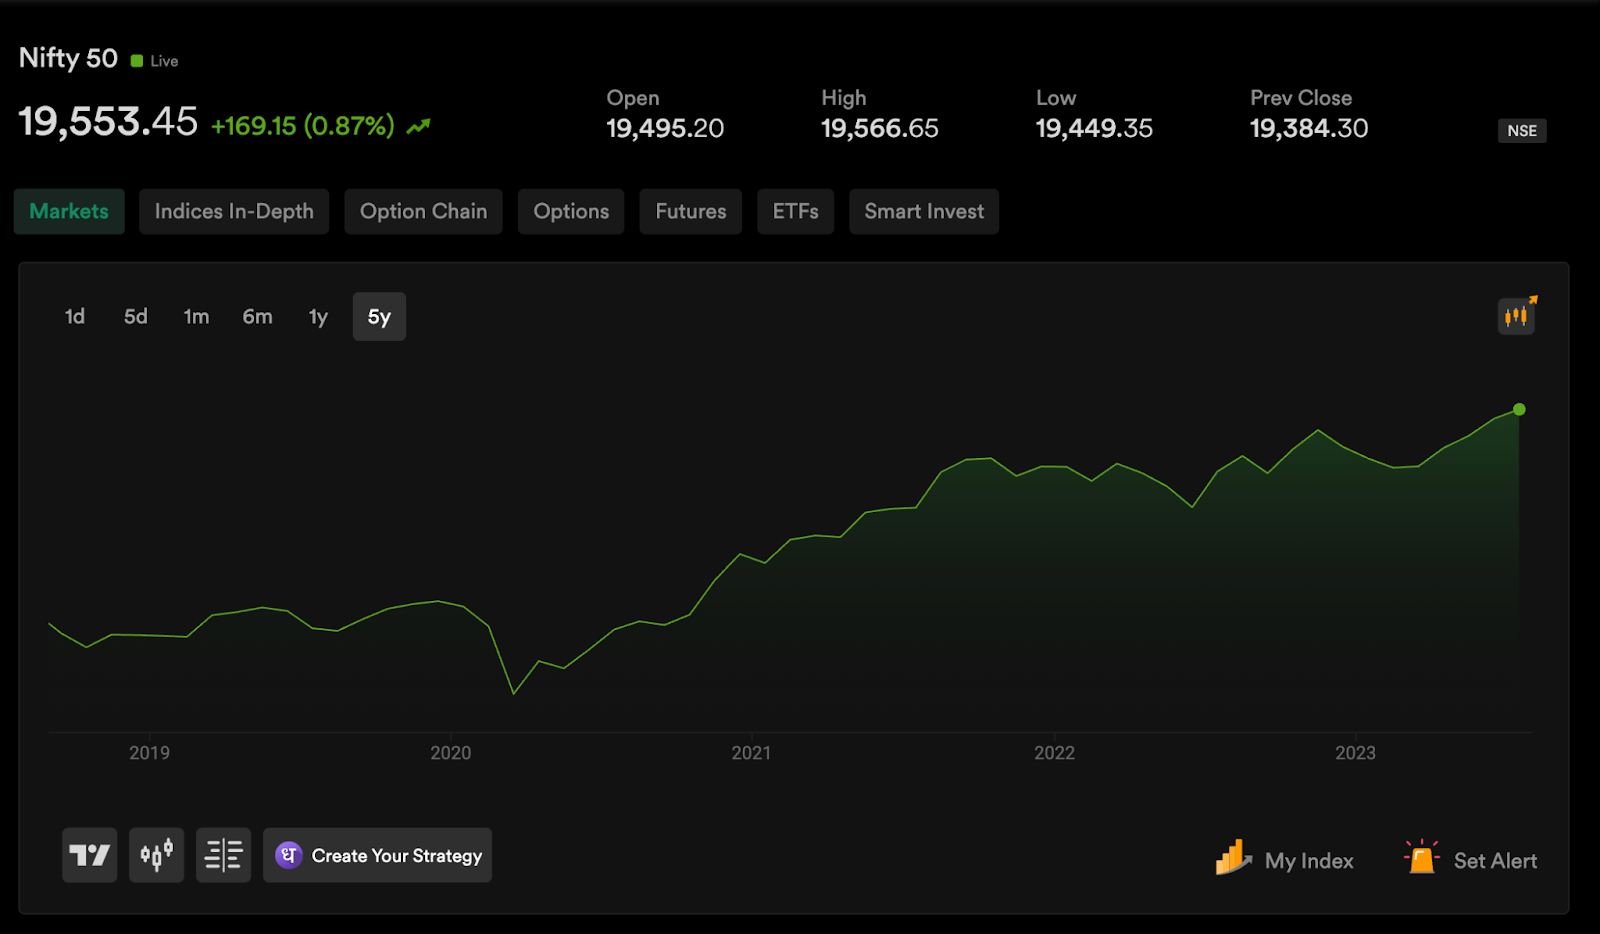Click the change value +169.15 (0.87%)
Screen dimensions: 1600x934
click(x=303, y=126)
